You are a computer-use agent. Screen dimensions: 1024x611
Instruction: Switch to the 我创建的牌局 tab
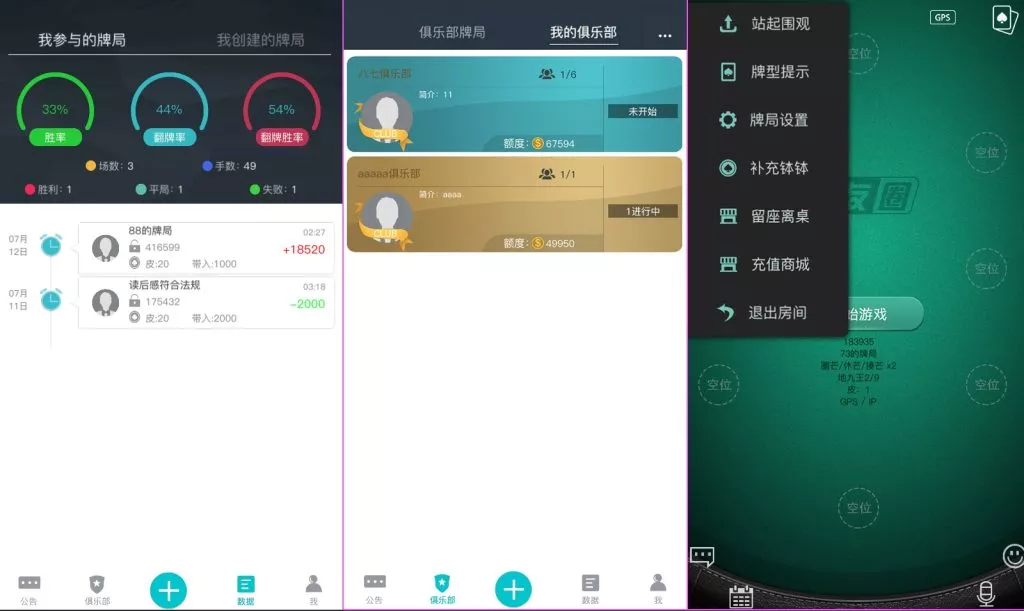[x=259, y=40]
